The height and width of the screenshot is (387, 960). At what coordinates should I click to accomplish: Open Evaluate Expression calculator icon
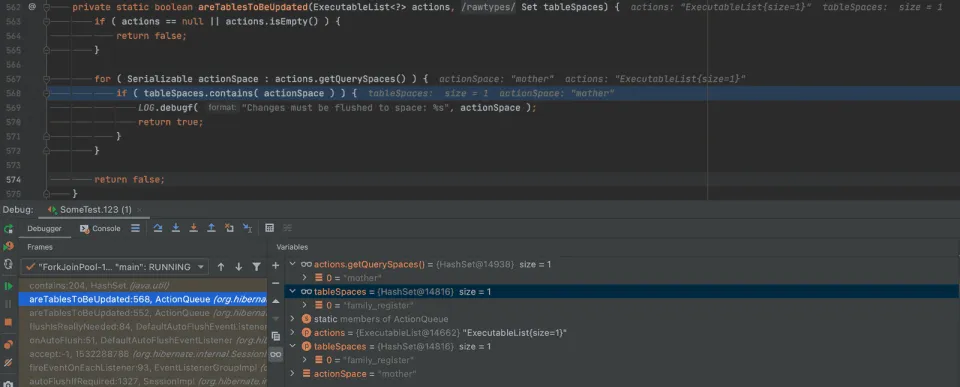(x=269, y=228)
